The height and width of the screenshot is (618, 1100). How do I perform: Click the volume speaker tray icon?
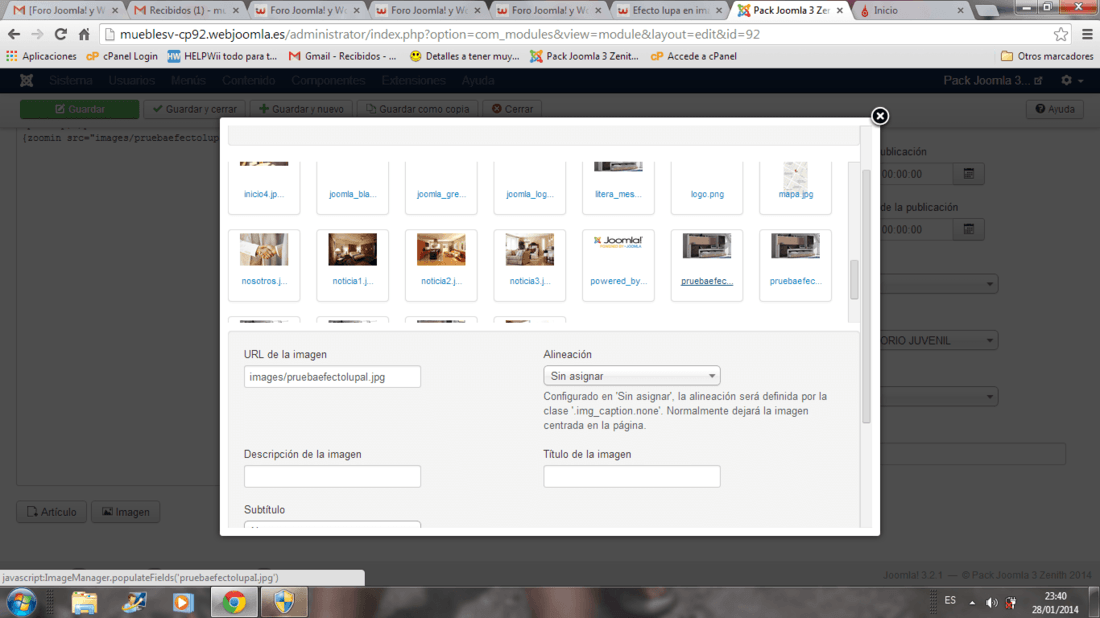point(991,603)
